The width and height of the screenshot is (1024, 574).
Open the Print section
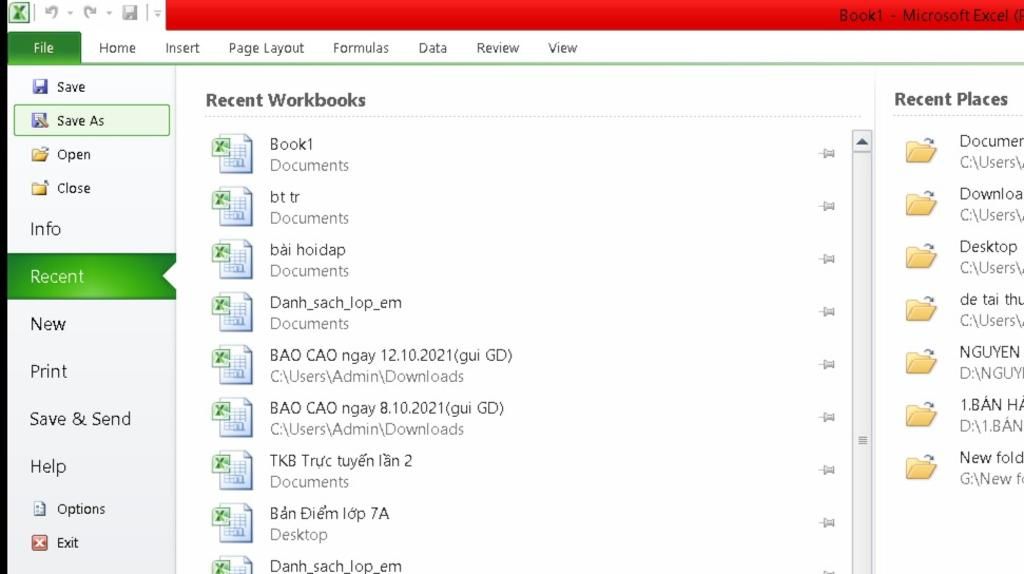[x=91, y=371]
